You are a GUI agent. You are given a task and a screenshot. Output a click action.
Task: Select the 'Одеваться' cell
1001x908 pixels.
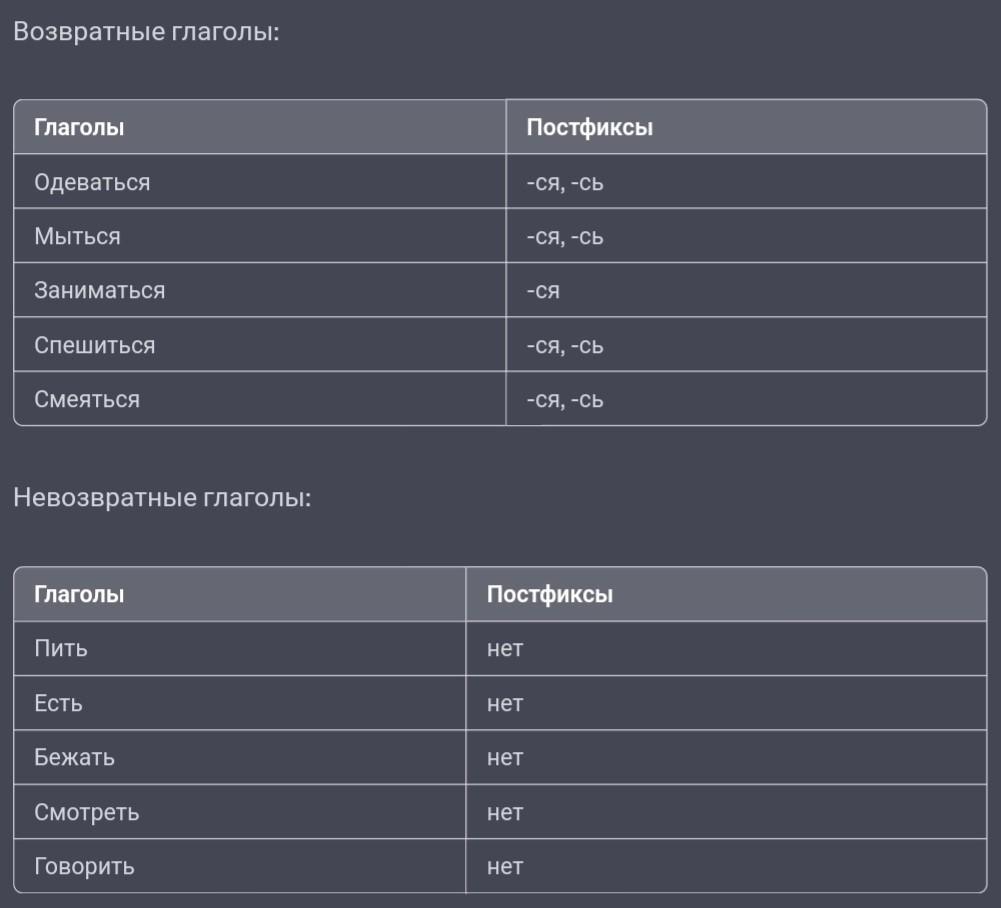point(92,182)
